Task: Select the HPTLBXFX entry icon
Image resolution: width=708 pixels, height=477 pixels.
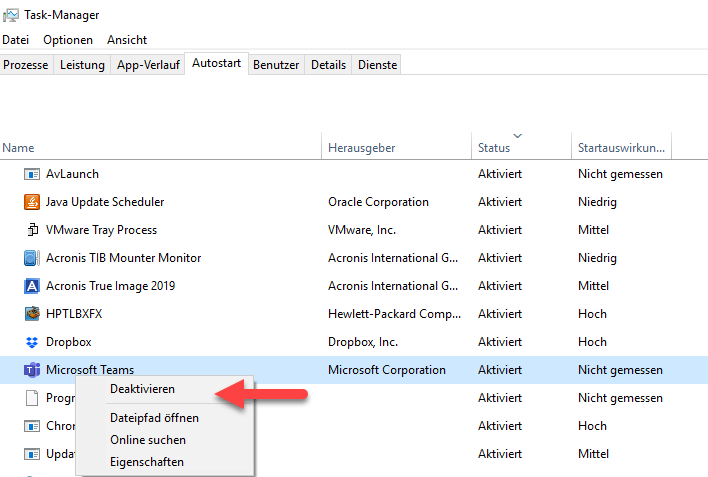Action: coord(31,314)
